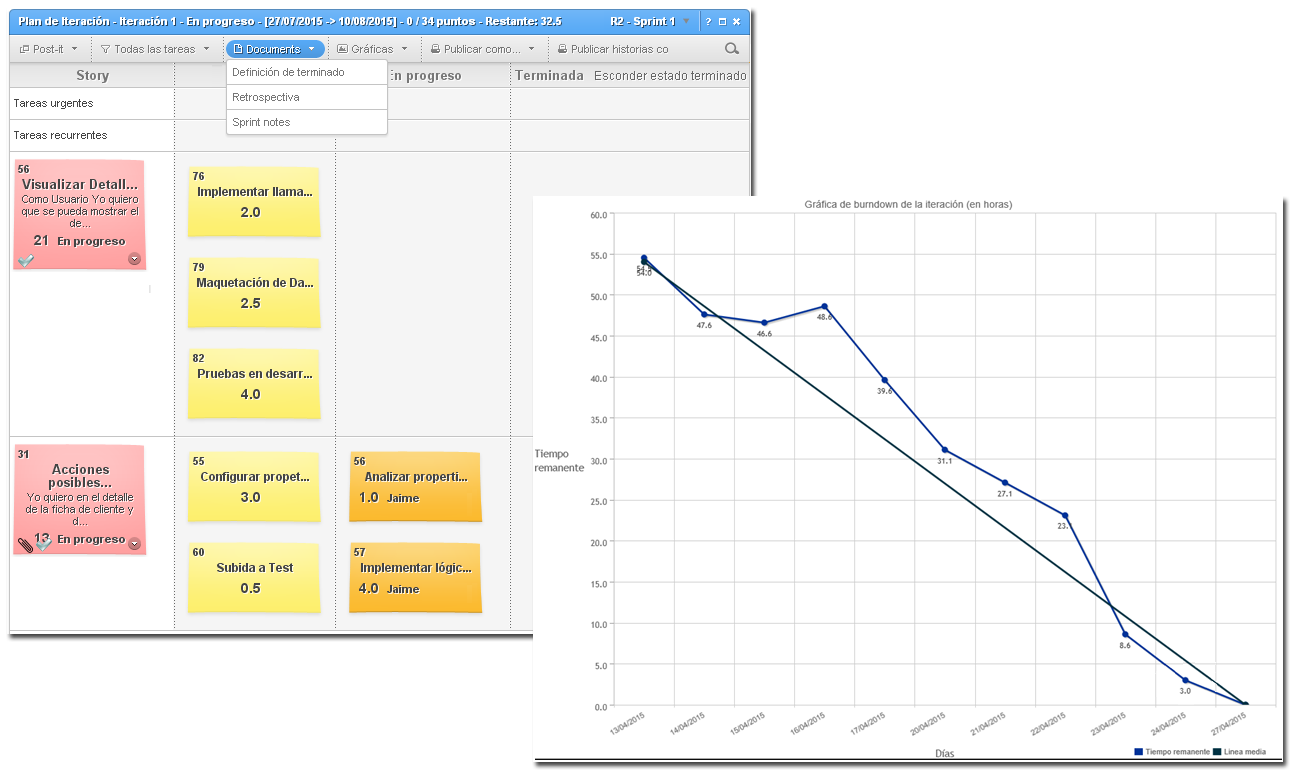
Task: Click the Publicar como... button
Action: coord(483,48)
